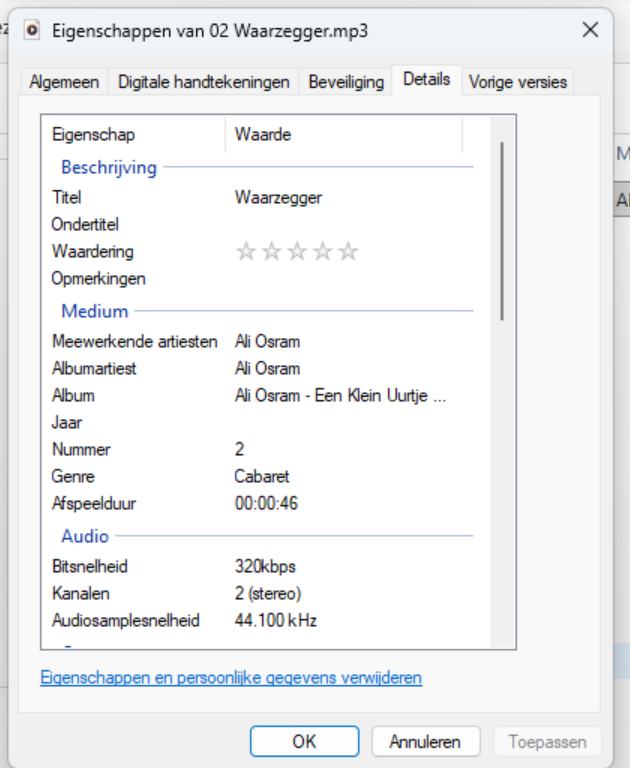Screen dimensions: 630x768
Task: Set rating to fifth star
Action: 348,252
